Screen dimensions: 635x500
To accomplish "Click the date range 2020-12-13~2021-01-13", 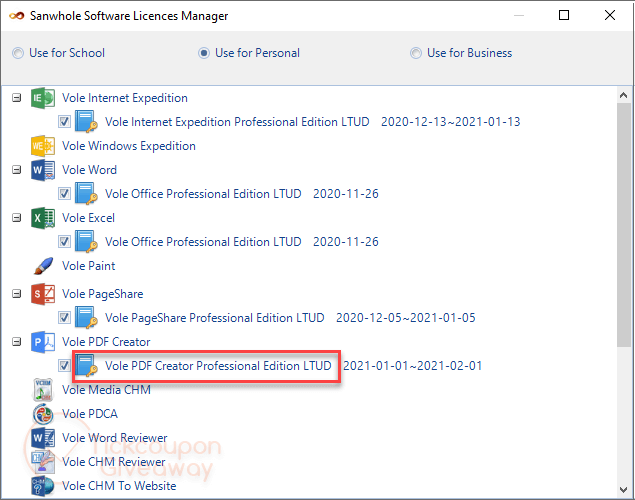I will tap(451, 122).
